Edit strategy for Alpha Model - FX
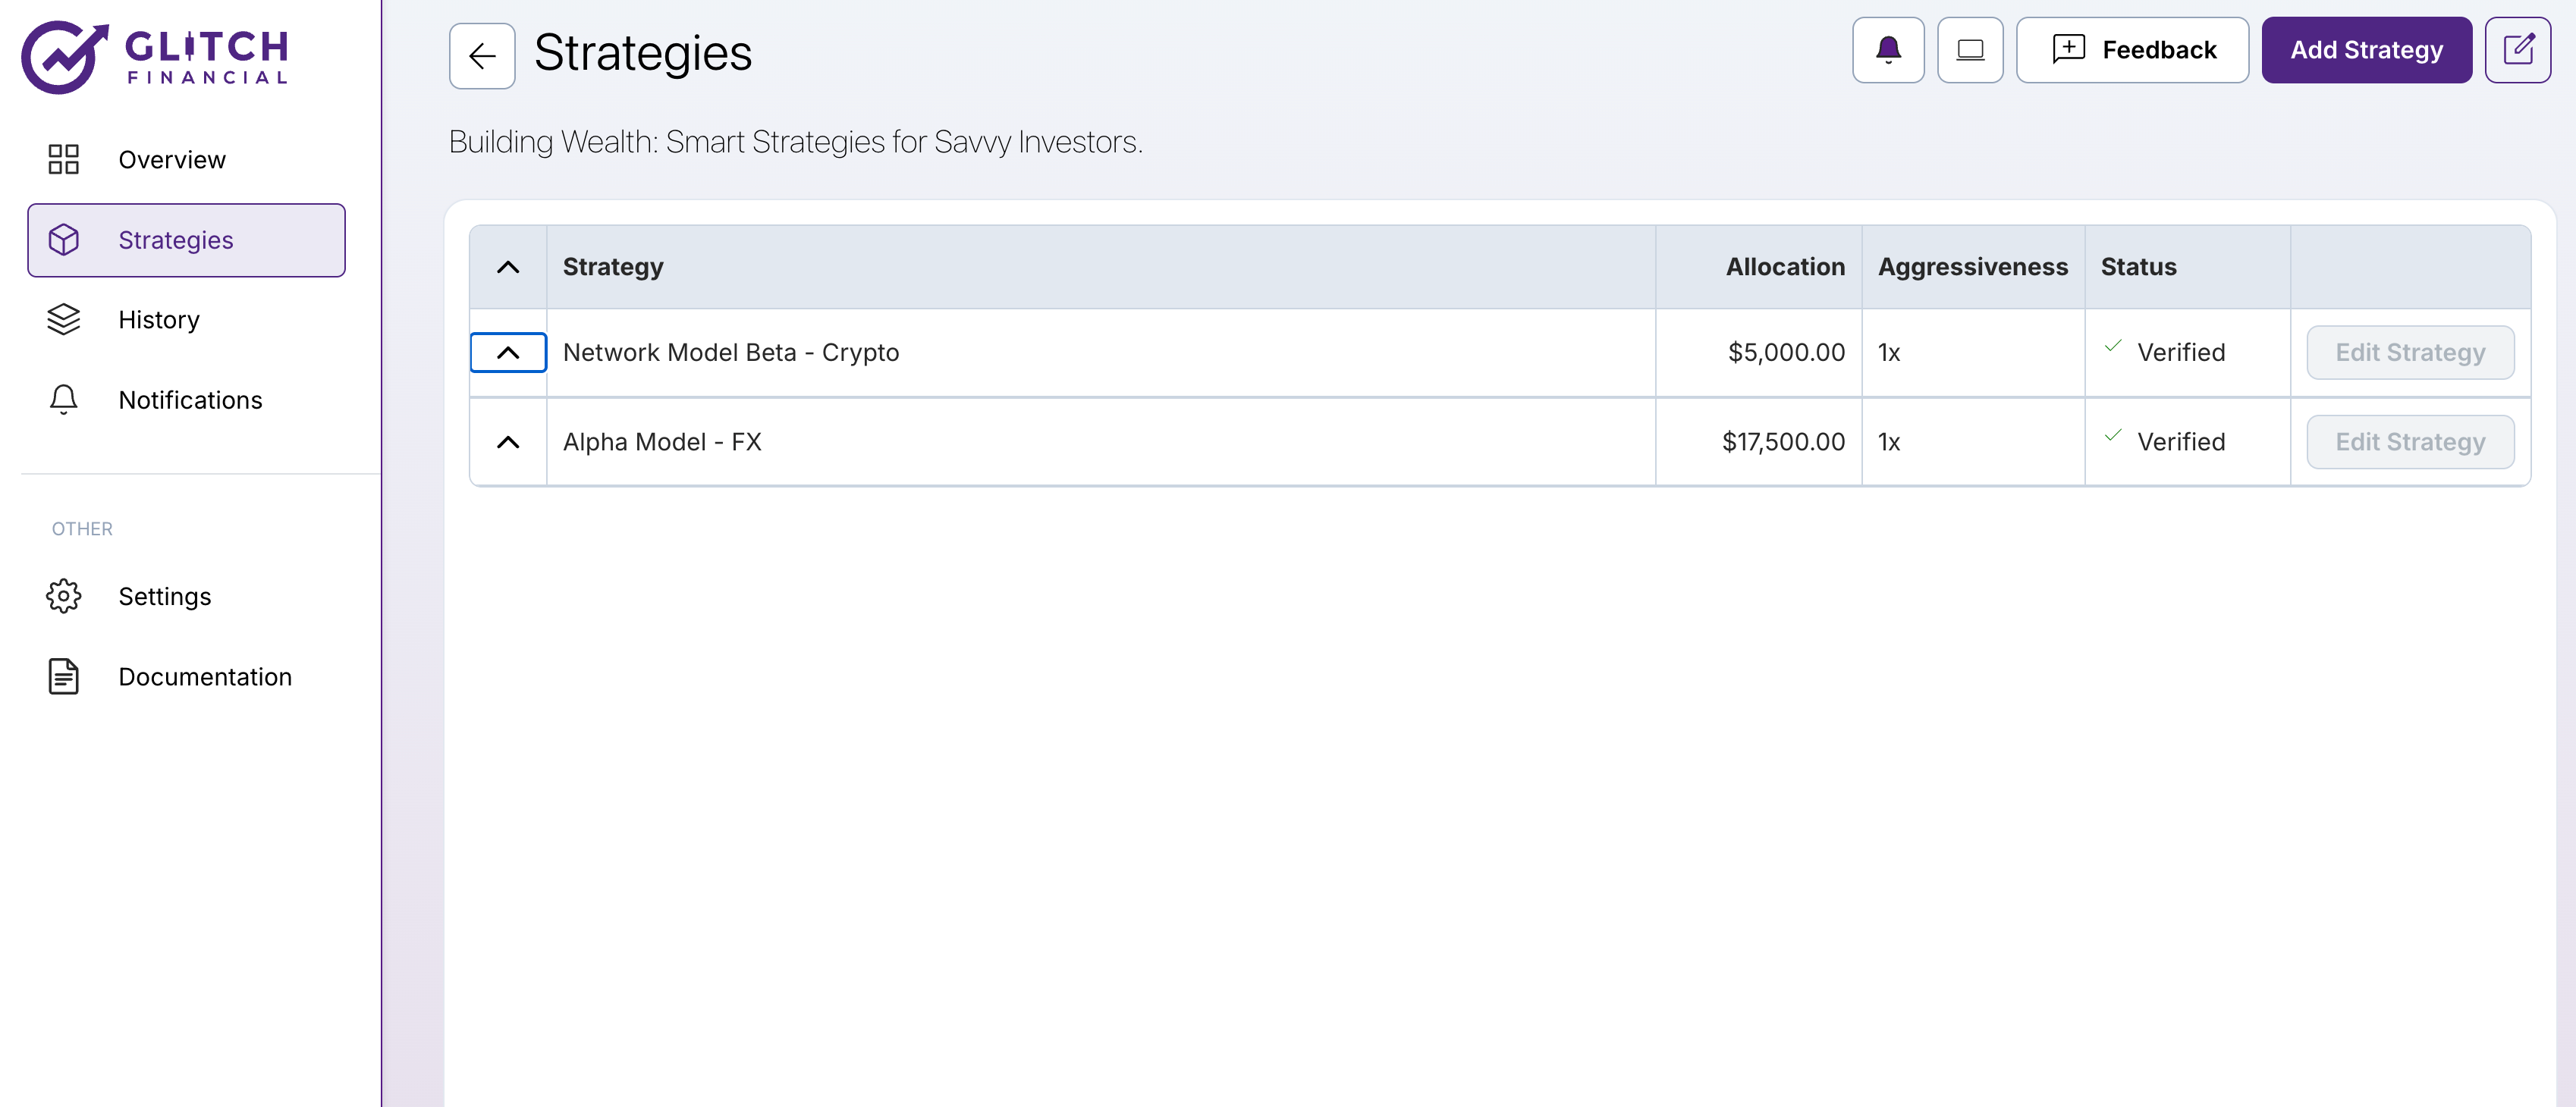The height and width of the screenshot is (1107, 2576). point(2409,442)
